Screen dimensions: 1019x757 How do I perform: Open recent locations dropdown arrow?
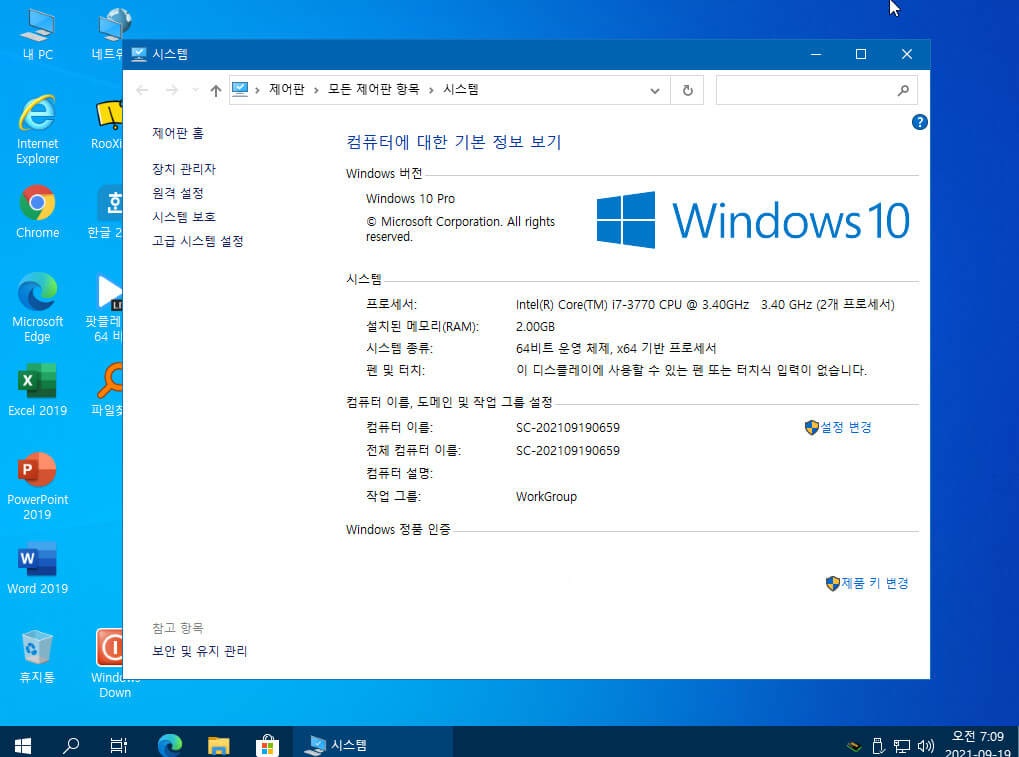(x=195, y=90)
